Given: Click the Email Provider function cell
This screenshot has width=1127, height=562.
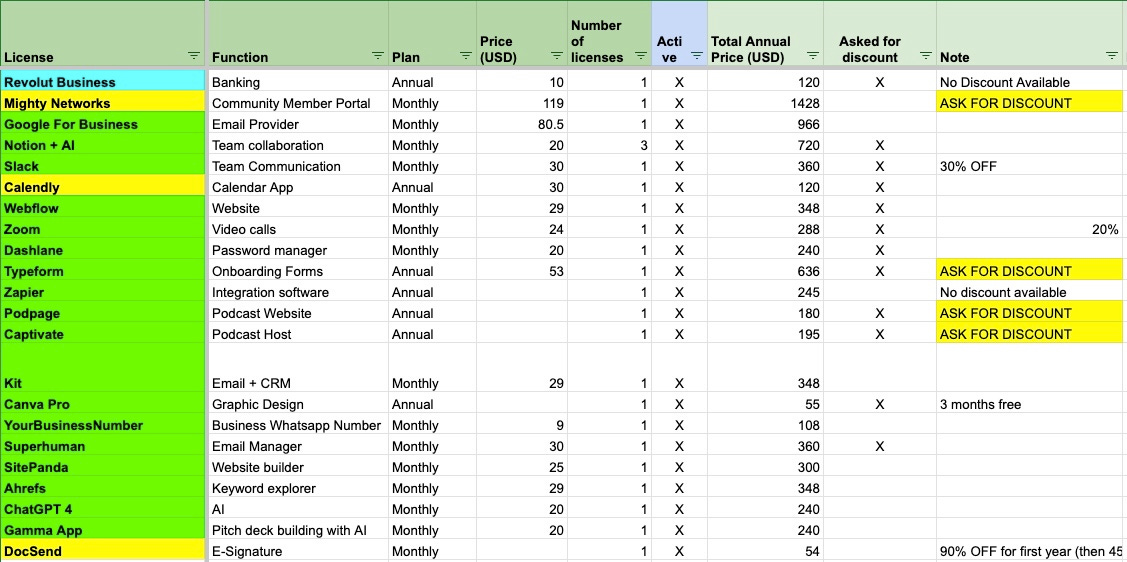Looking at the screenshot, I should coord(298,124).
